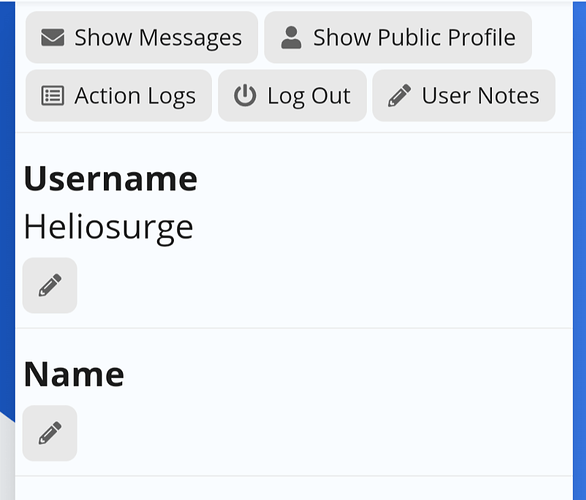Click the blue border strip on the right
586x500 pixels.
tap(580, 250)
